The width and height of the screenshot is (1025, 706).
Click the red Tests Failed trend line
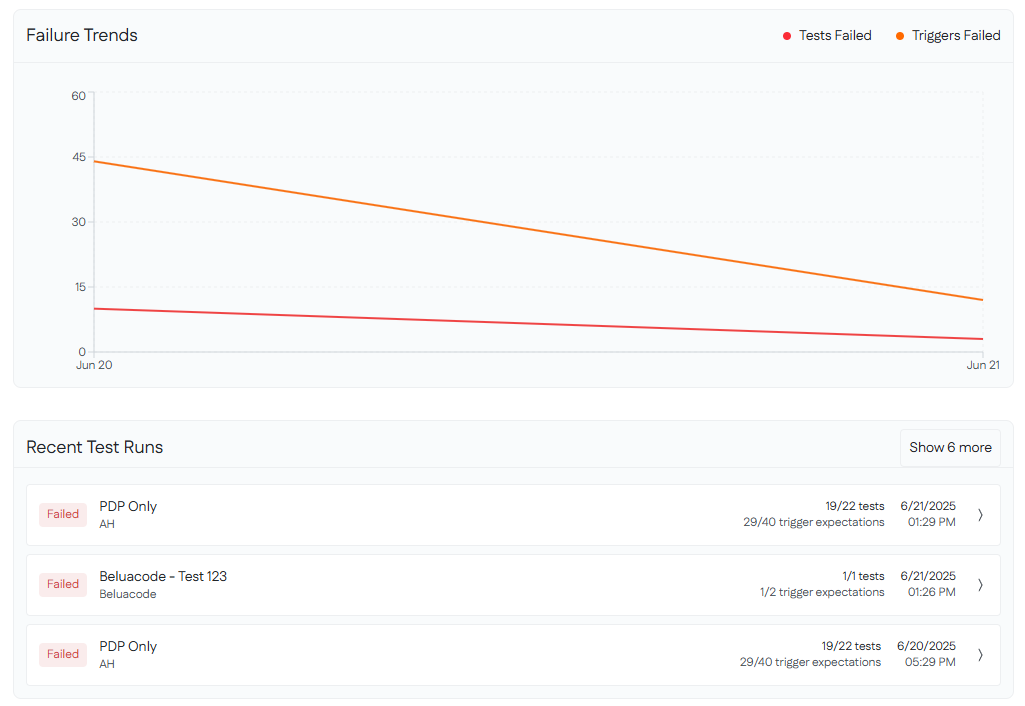tap(540, 324)
